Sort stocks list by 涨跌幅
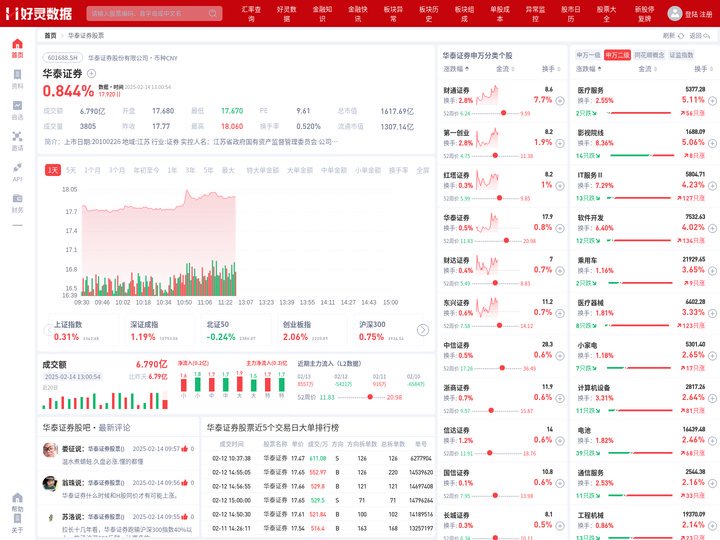This screenshot has width=720, height=540. (x=456, y=69)
